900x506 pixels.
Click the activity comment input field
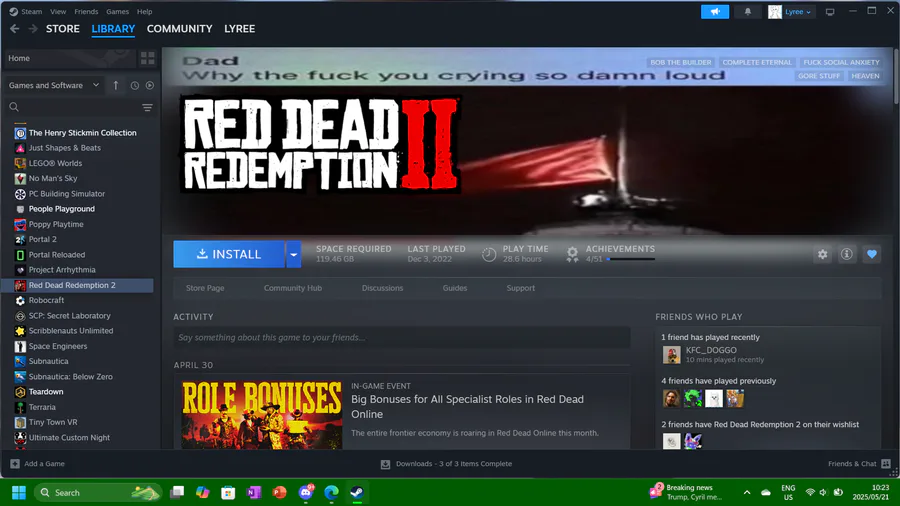click(402, 337)
